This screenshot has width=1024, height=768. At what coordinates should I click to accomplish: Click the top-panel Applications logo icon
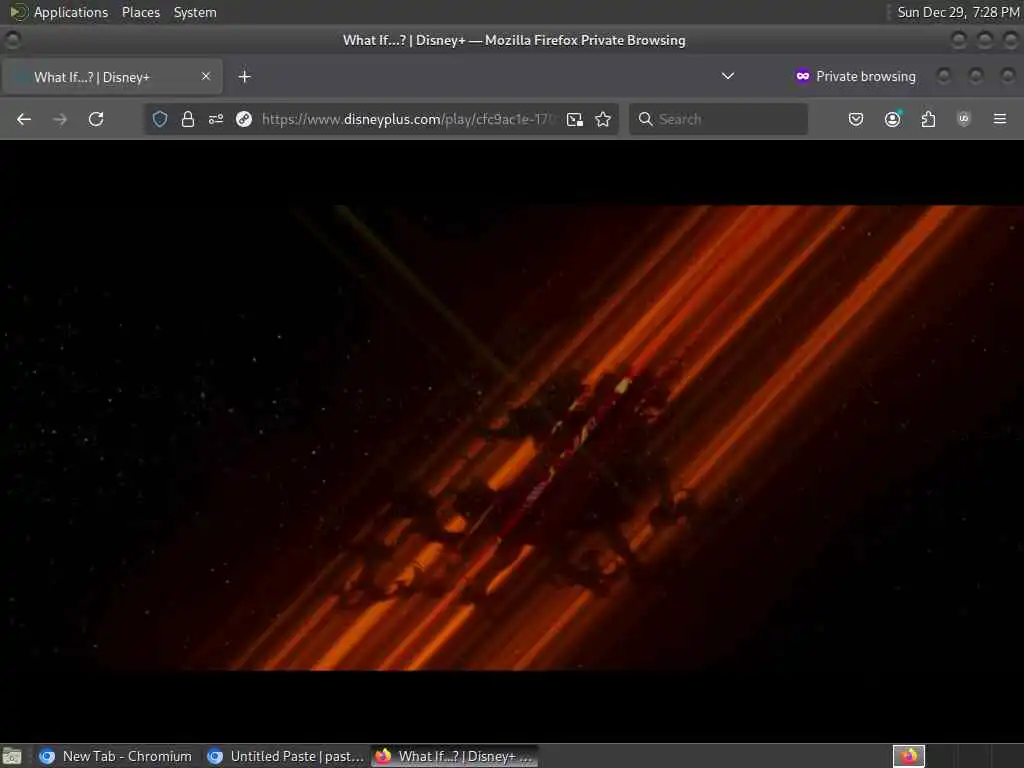(18, 12)
